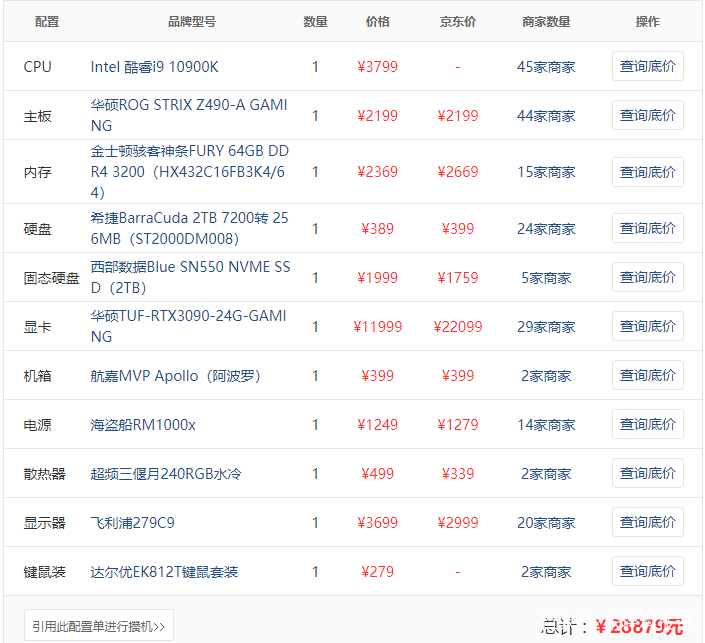Click 引用此配置单进行攒机 button

click(x=98, y=625)
